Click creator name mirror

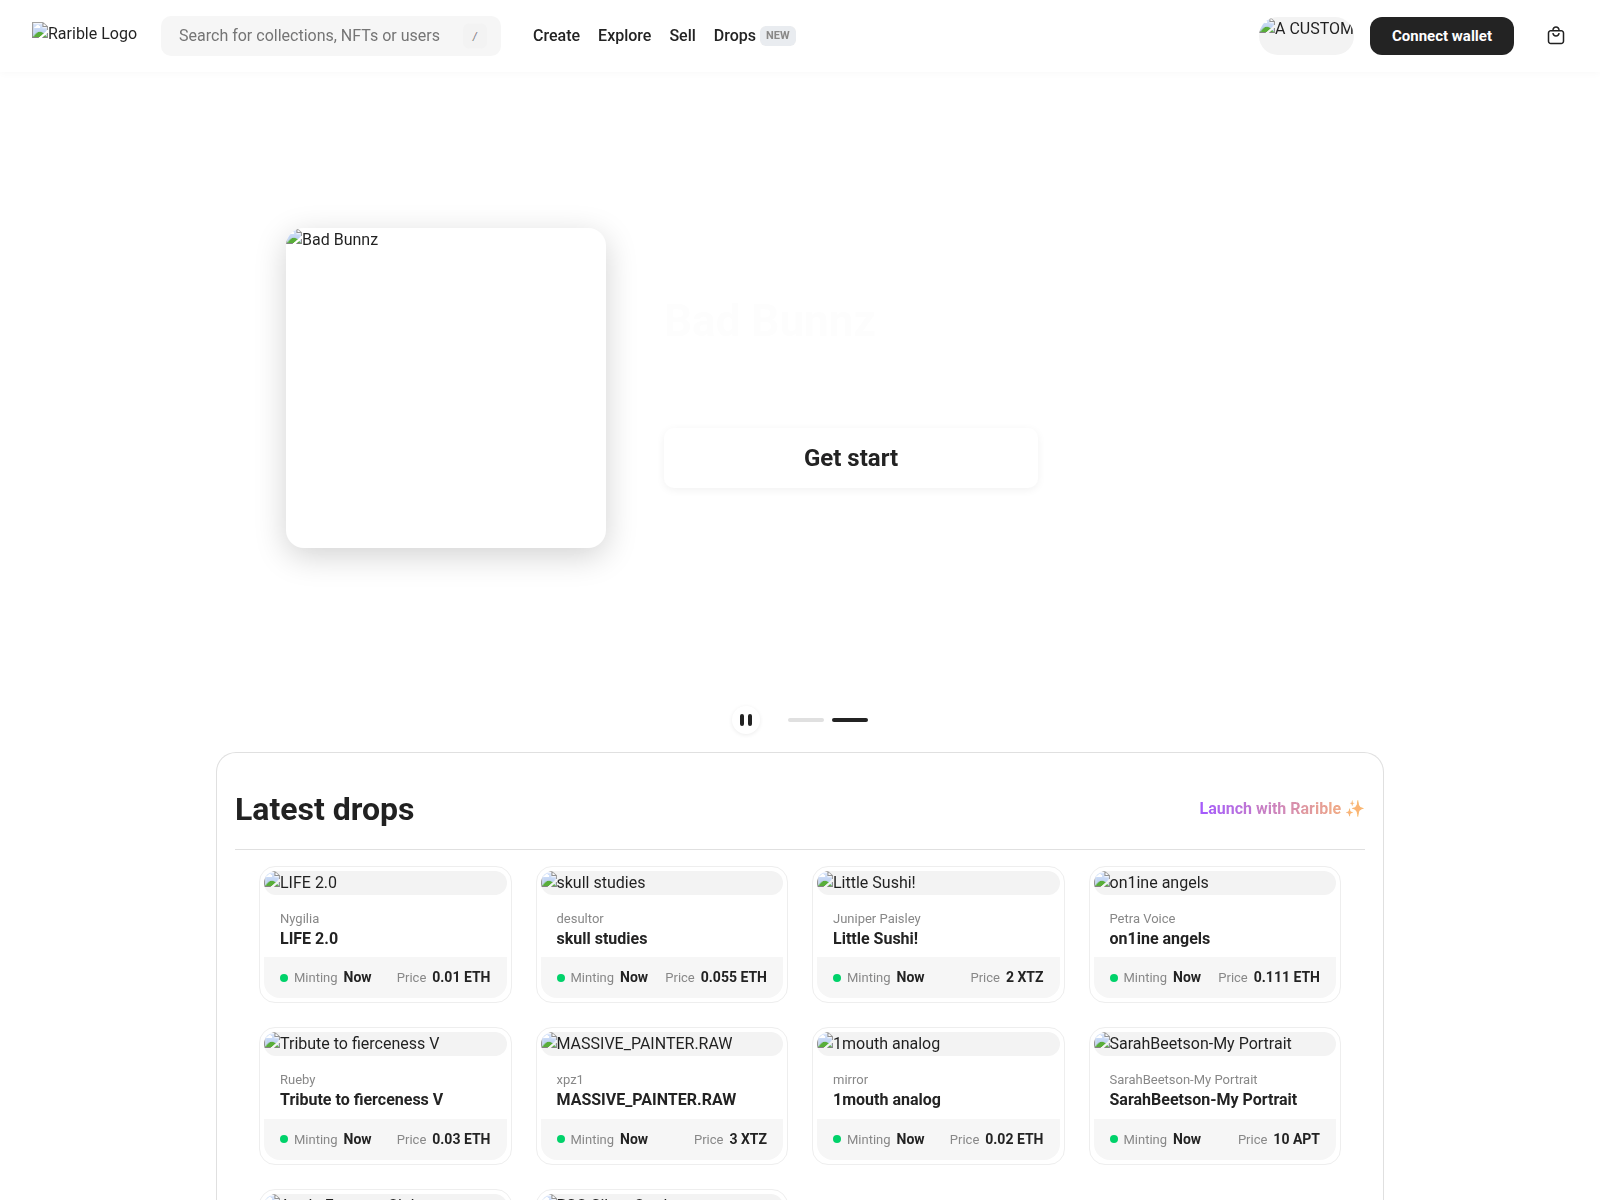tap(851, 1080)
